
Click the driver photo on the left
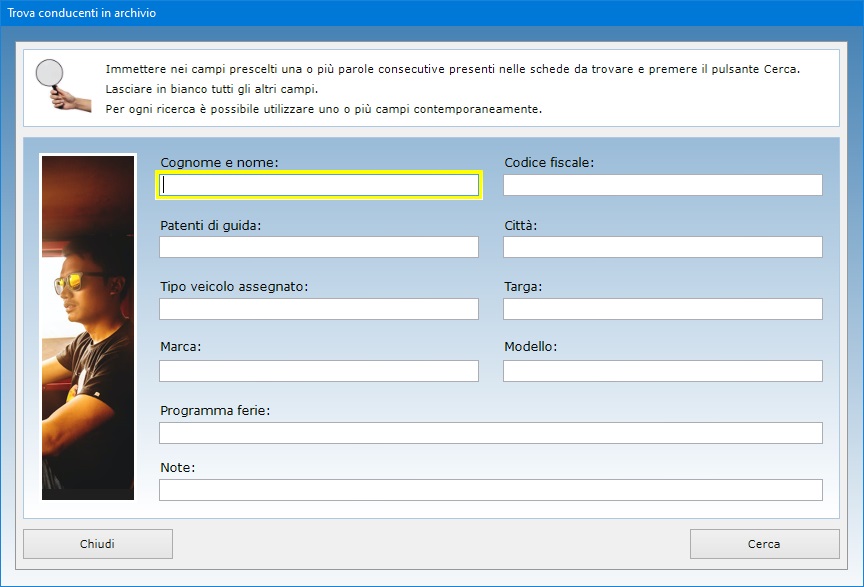87,326
